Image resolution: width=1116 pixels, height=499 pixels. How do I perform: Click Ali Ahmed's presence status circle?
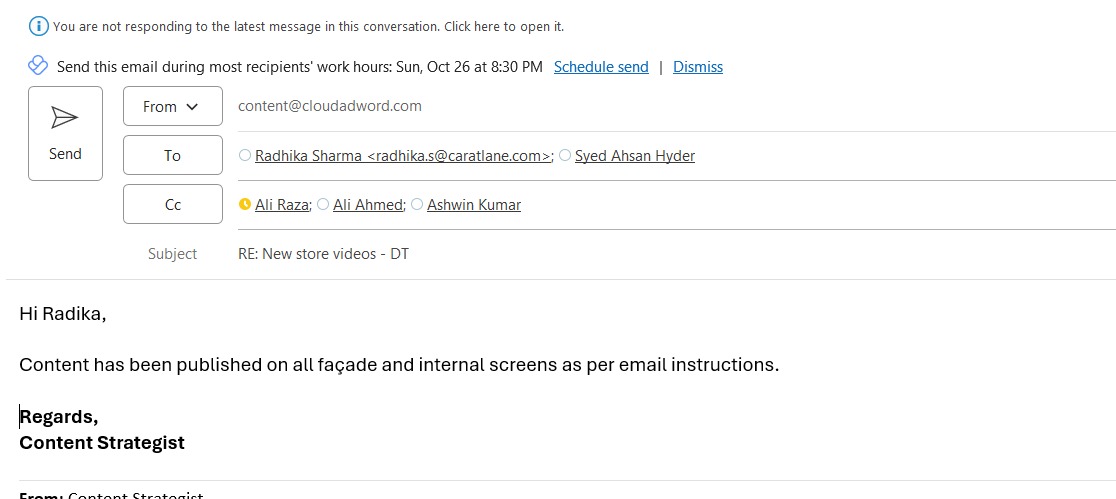[322, 205]
